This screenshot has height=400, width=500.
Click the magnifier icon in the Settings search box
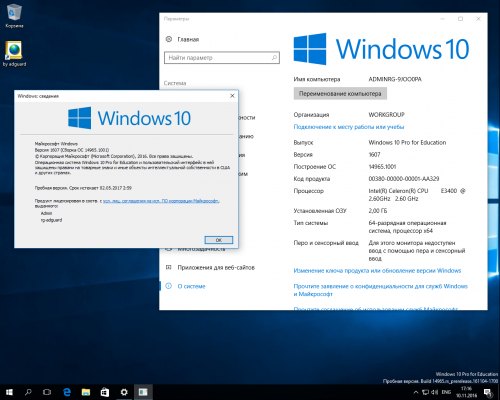(x=274, y=58)
